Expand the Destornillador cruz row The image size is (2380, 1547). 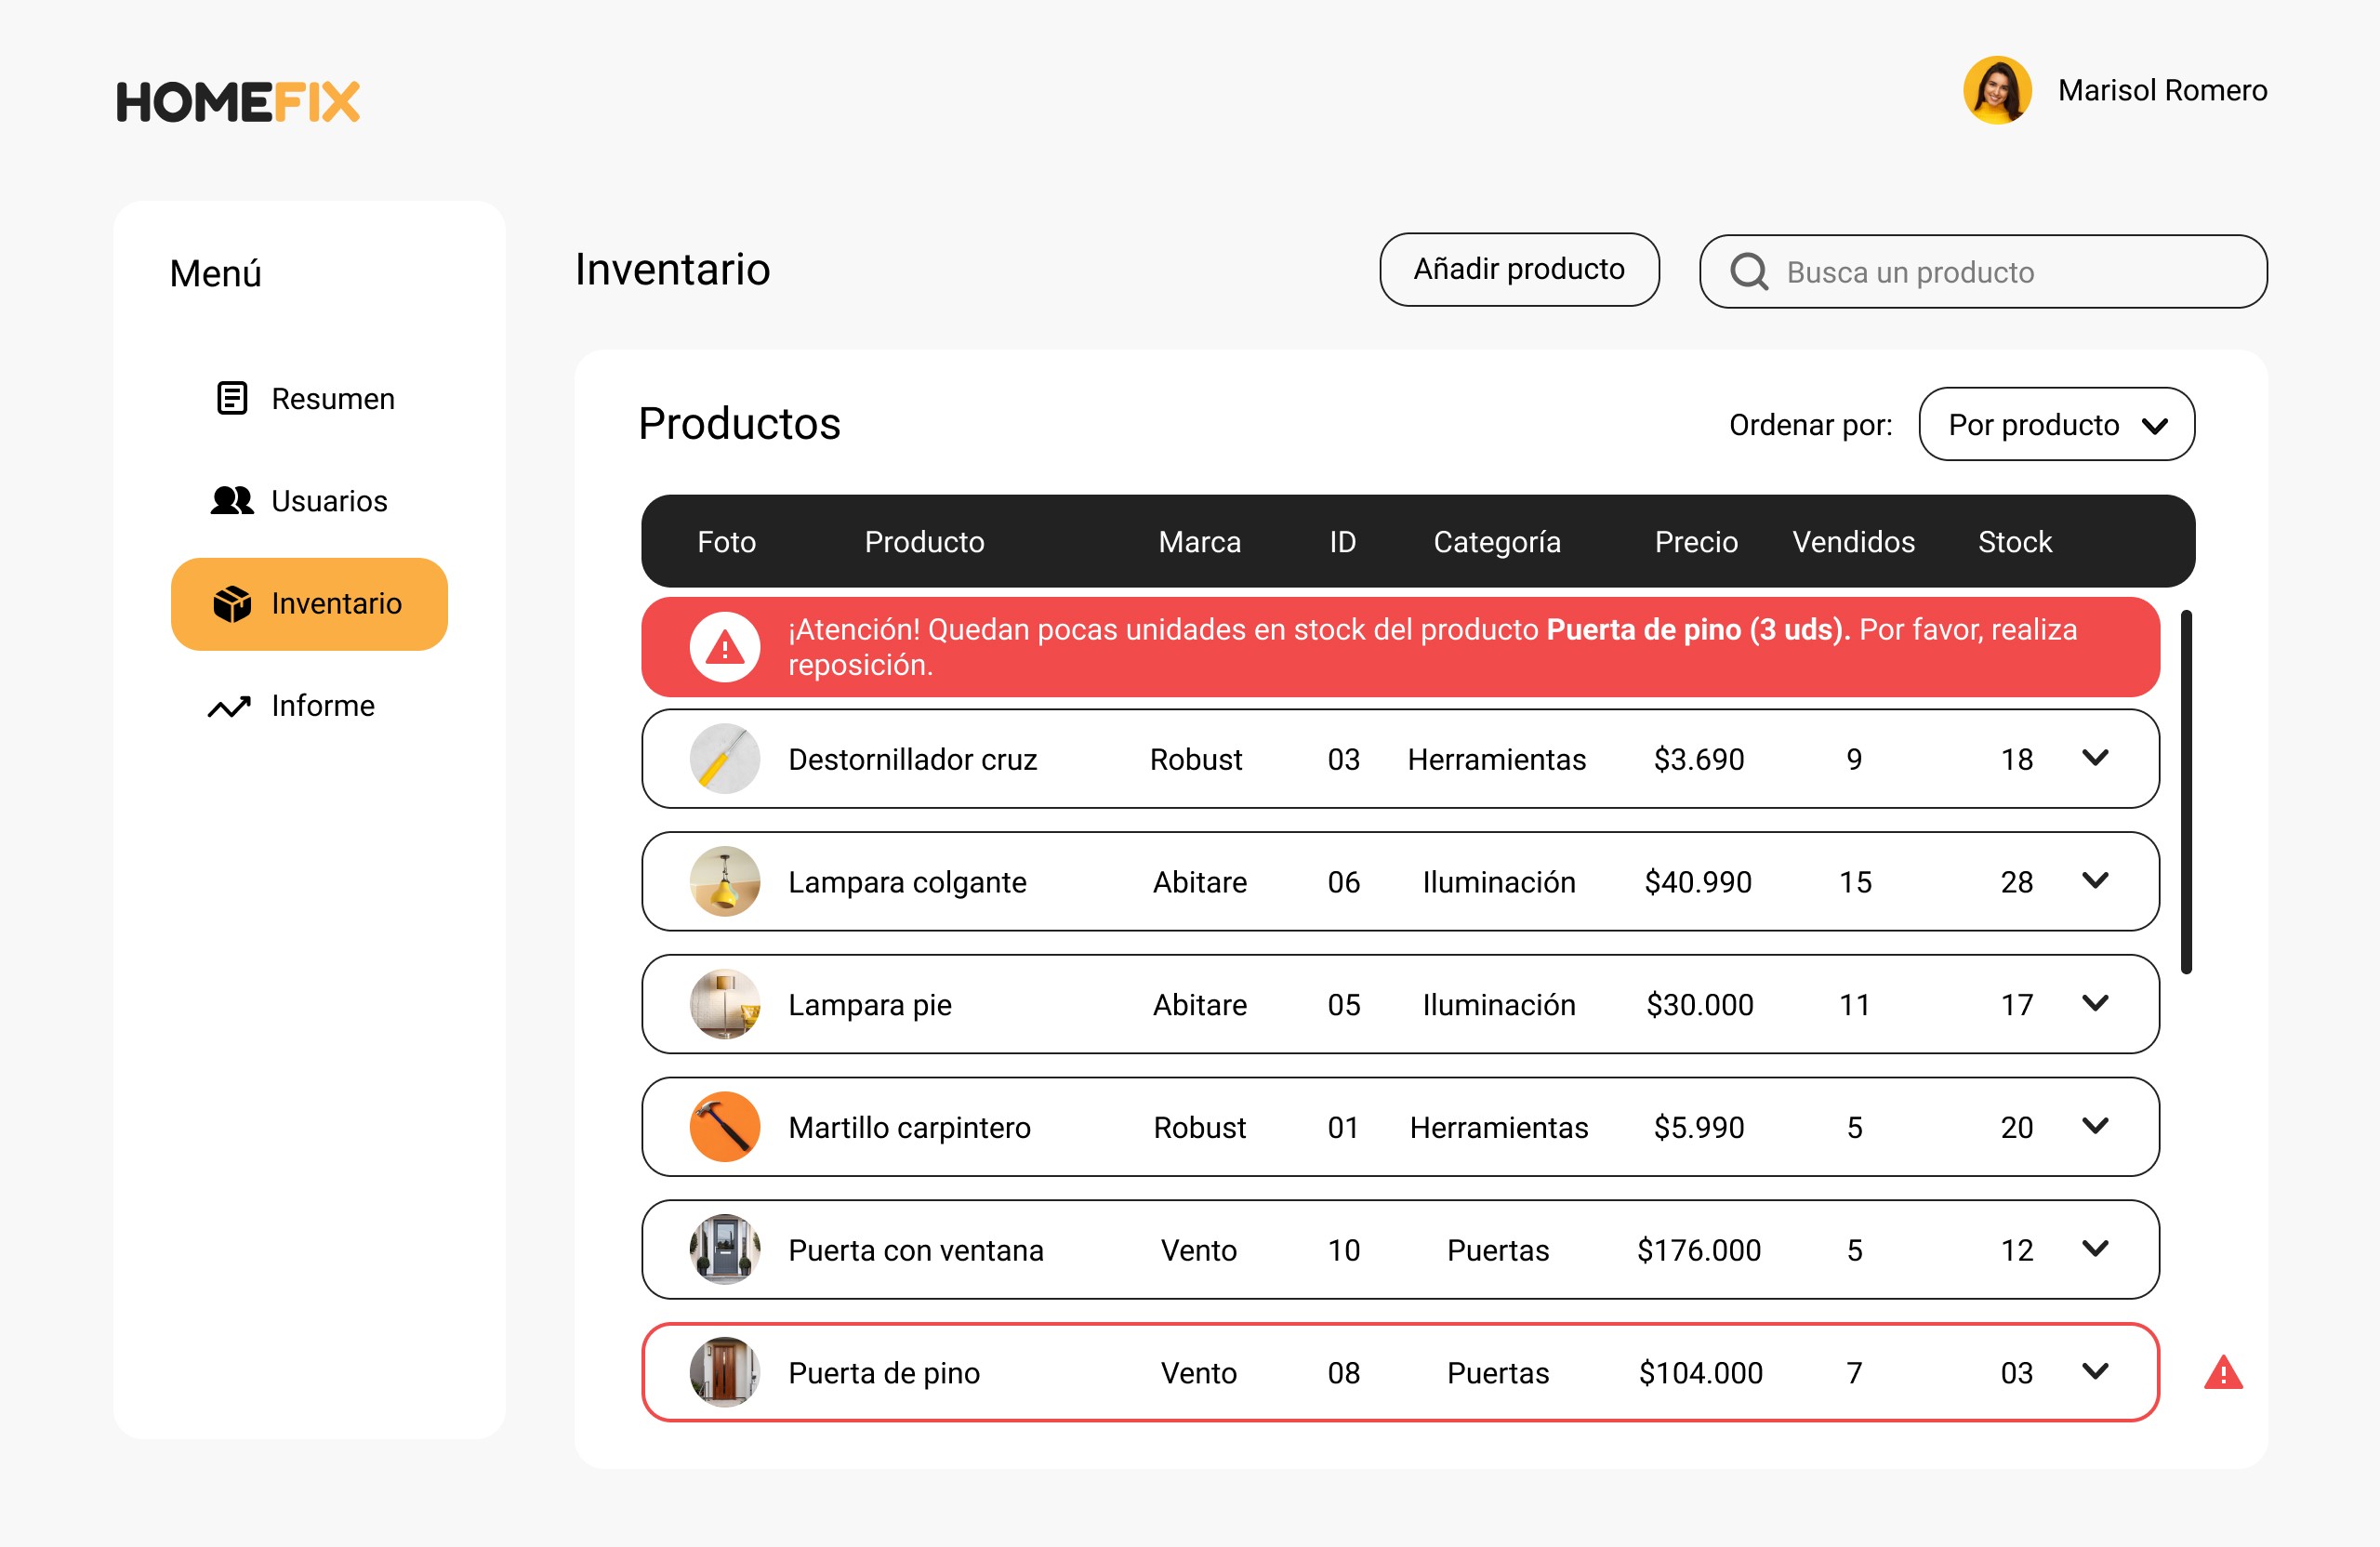2095,758
